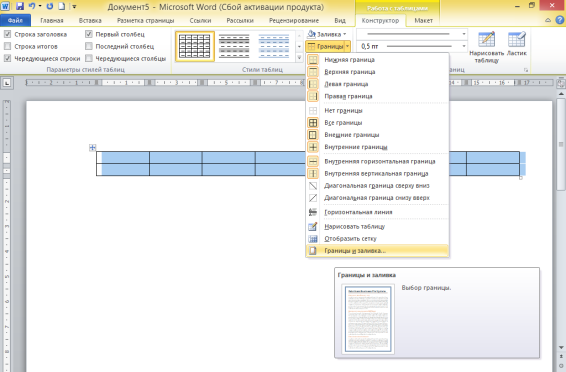Open quick access toolbar customize arrow
This screenshot has width=566, height=372.
click(x=74, y=6)
